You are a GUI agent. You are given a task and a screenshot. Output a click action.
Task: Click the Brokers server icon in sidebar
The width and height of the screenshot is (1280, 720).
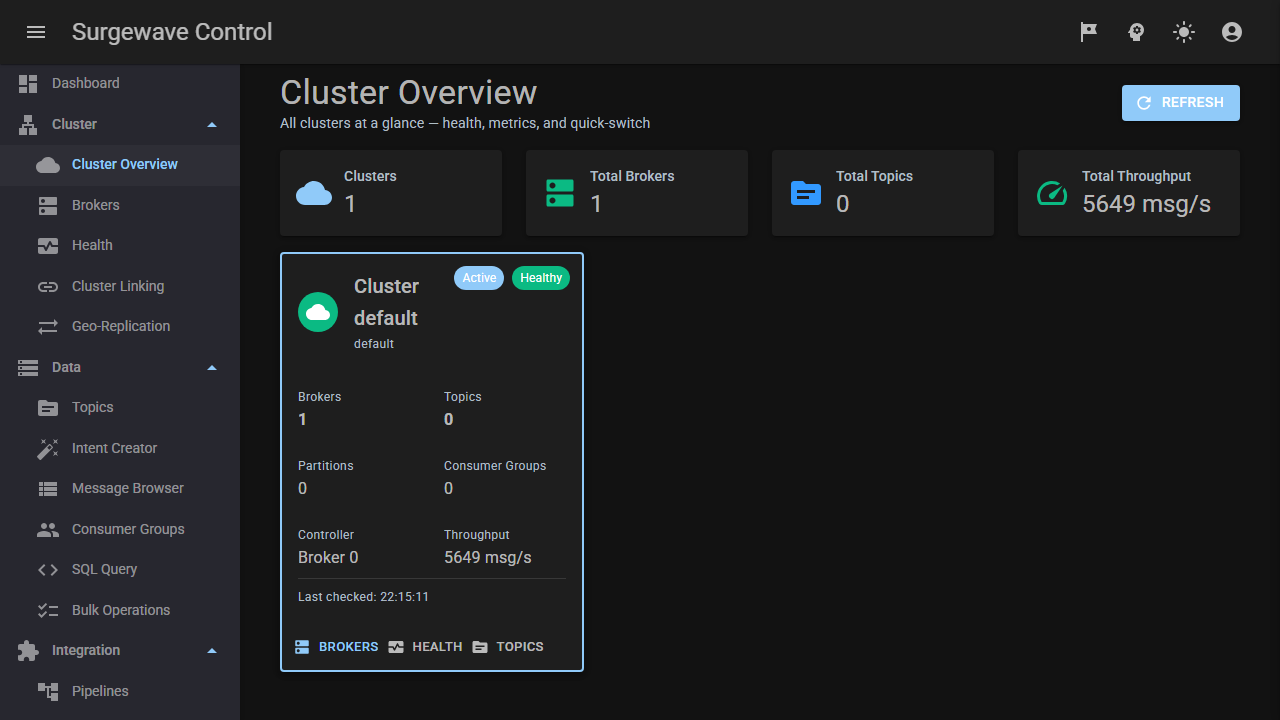point(48,206)
